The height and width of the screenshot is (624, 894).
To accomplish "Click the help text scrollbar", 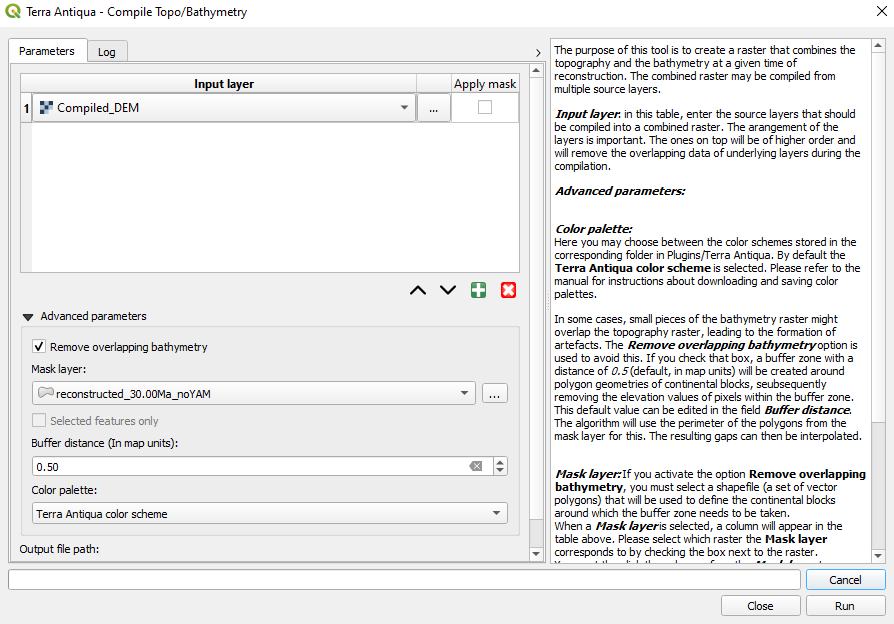I will tap(878, 300).
